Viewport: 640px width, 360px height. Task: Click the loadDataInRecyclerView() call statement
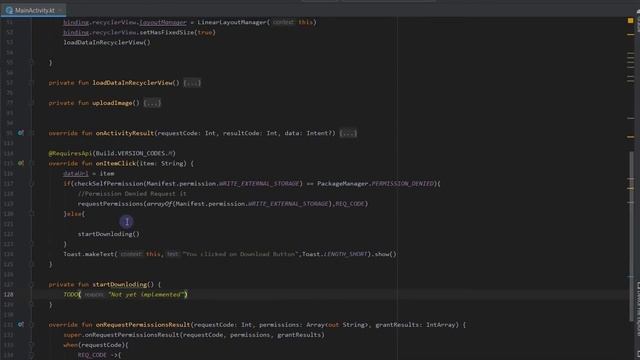(107, 42)
